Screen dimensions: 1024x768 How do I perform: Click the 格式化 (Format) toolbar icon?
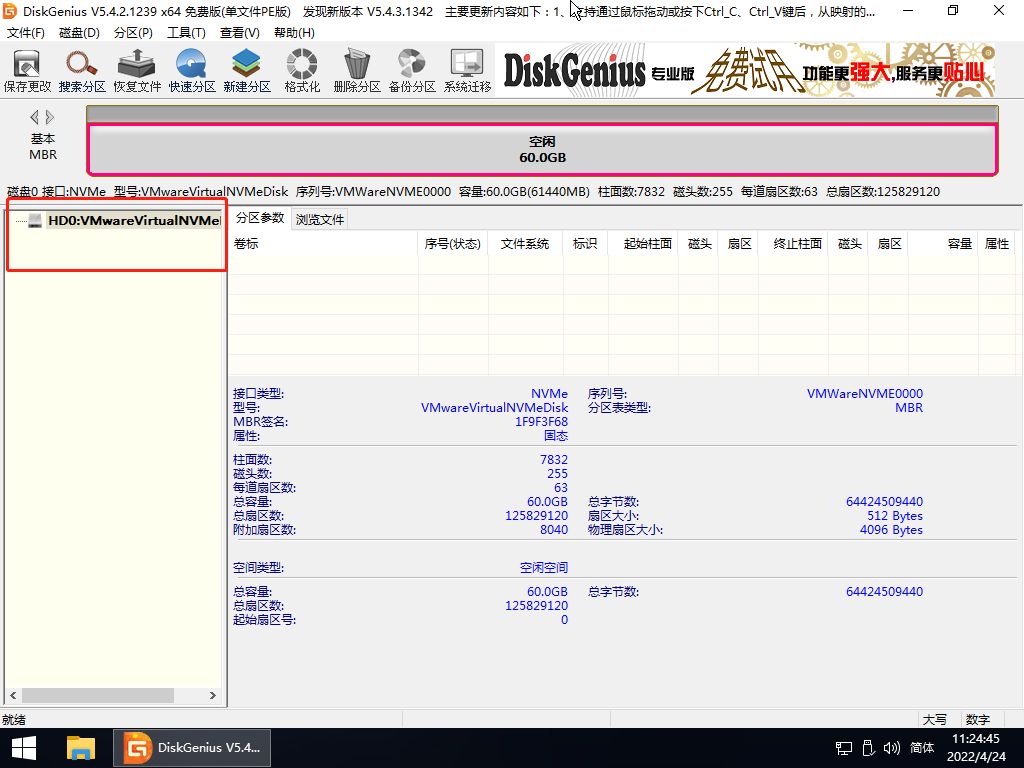[302, 71]
